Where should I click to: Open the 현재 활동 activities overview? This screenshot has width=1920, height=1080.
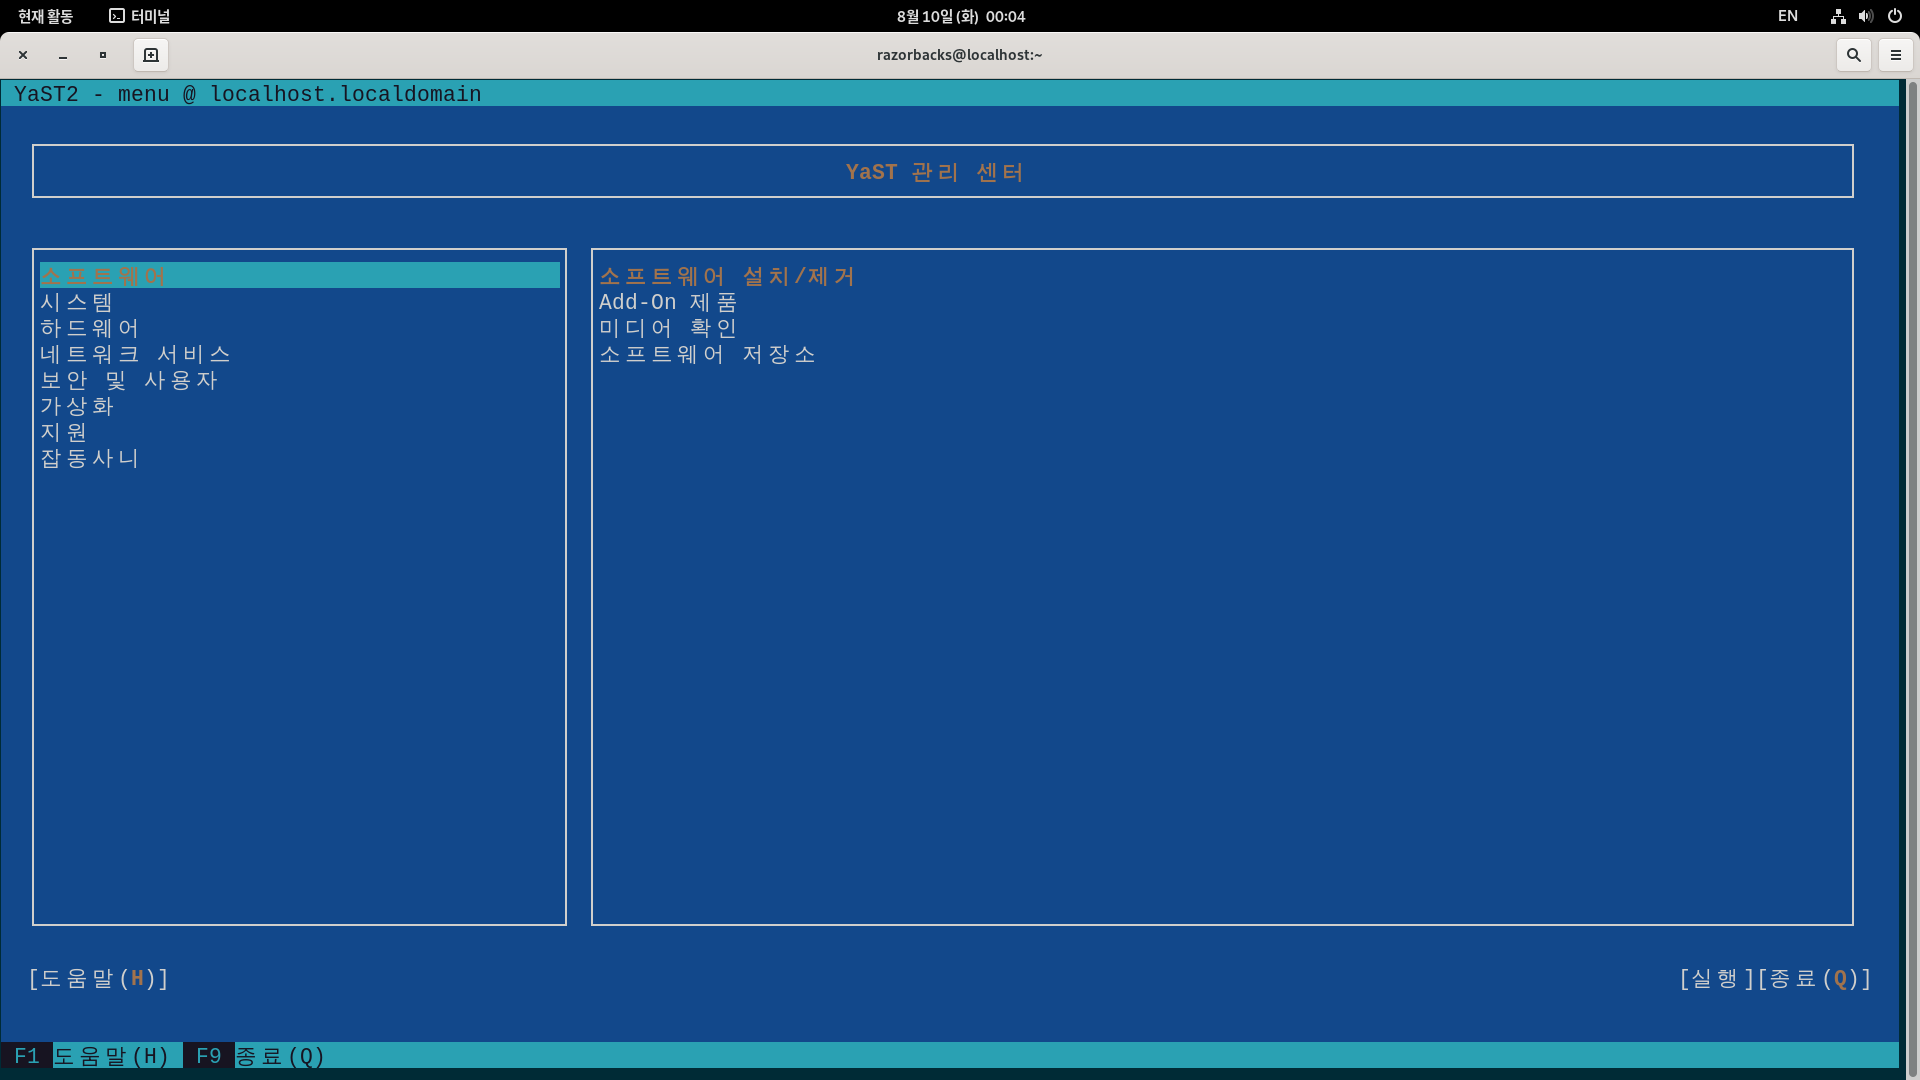[46, 16]
